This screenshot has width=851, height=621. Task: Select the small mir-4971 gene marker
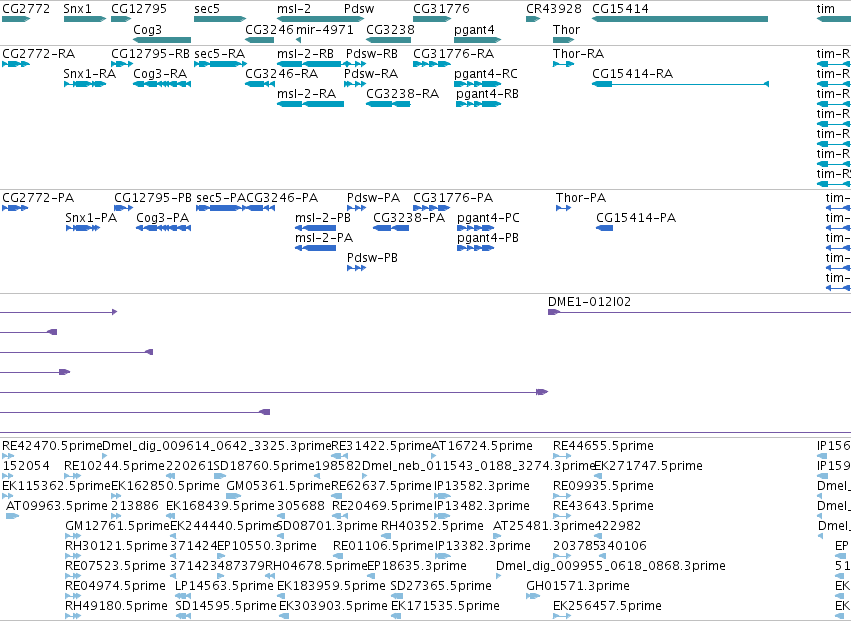pyautogui.click(x=298, y=40)
